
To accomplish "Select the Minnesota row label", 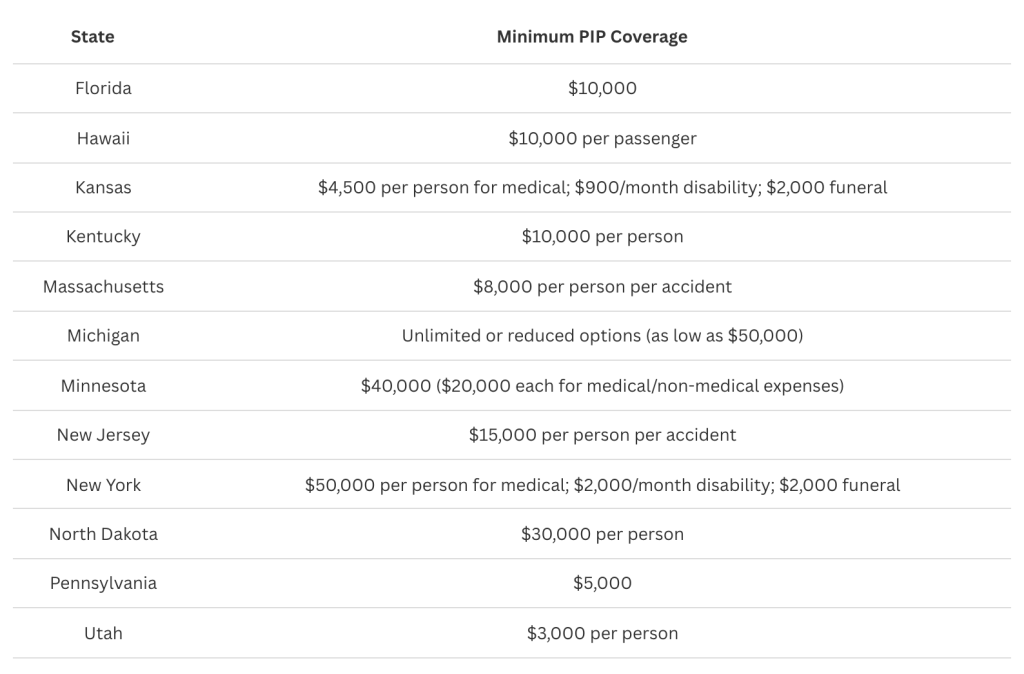I will click(103, 385).
